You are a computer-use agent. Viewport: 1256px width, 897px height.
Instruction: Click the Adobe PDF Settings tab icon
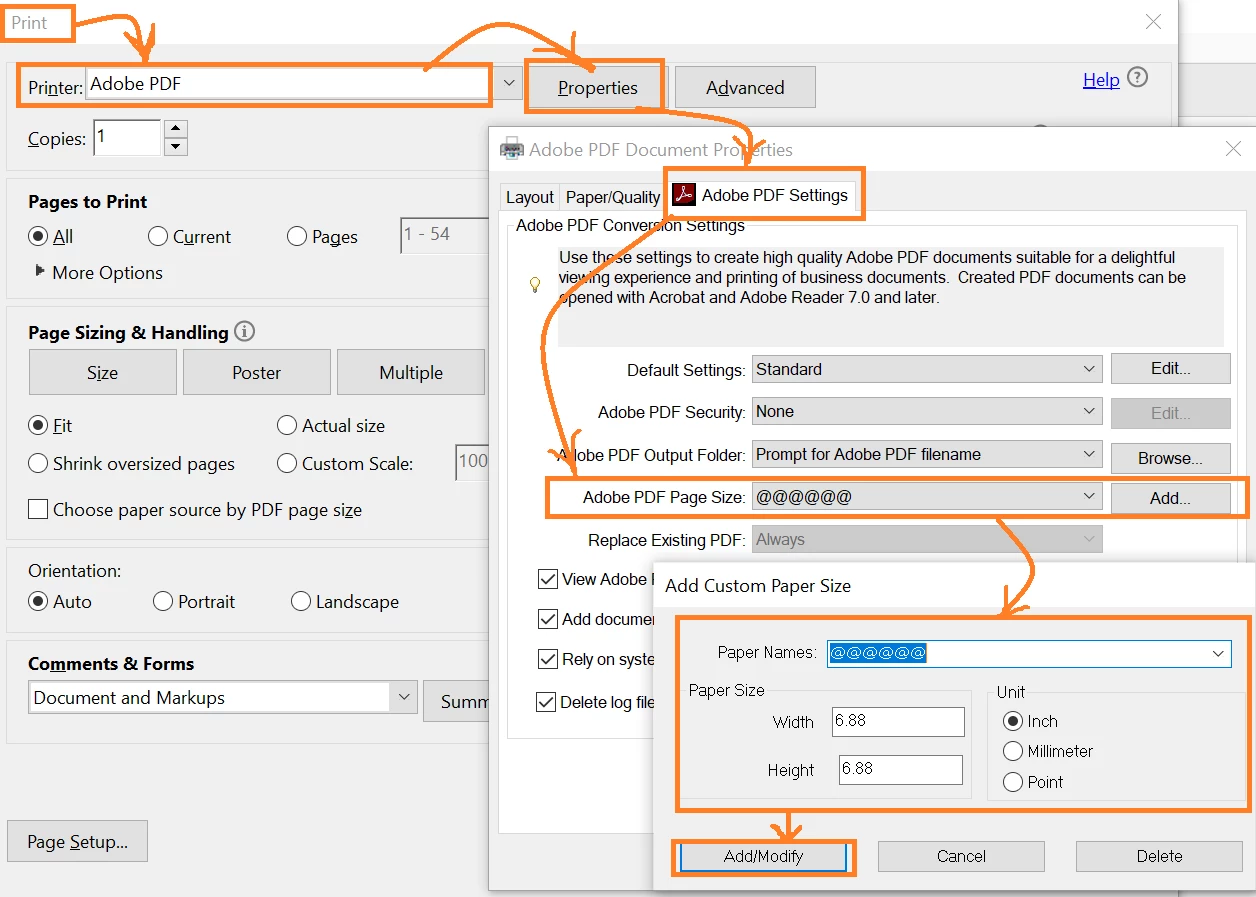coord(684,195)
